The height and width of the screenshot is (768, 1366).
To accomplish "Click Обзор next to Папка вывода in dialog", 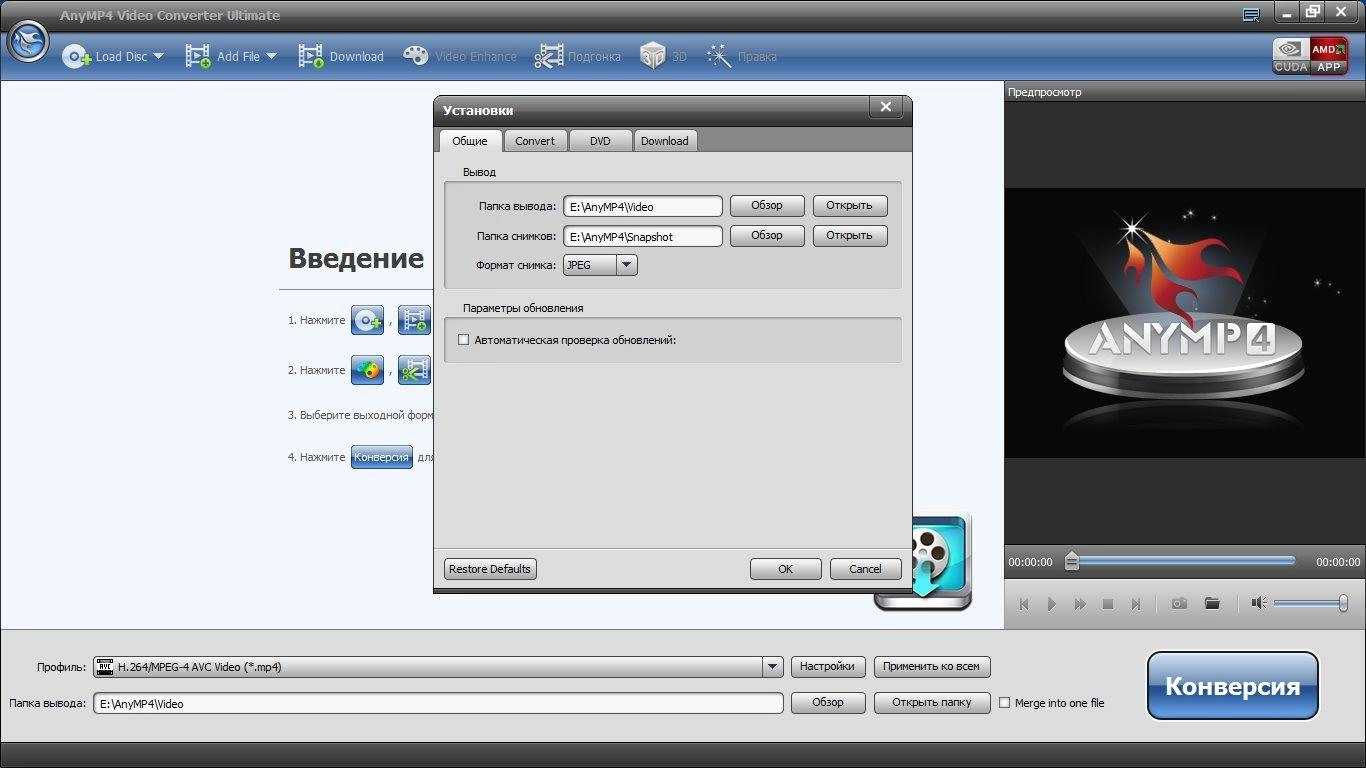I will coord(767,205).
